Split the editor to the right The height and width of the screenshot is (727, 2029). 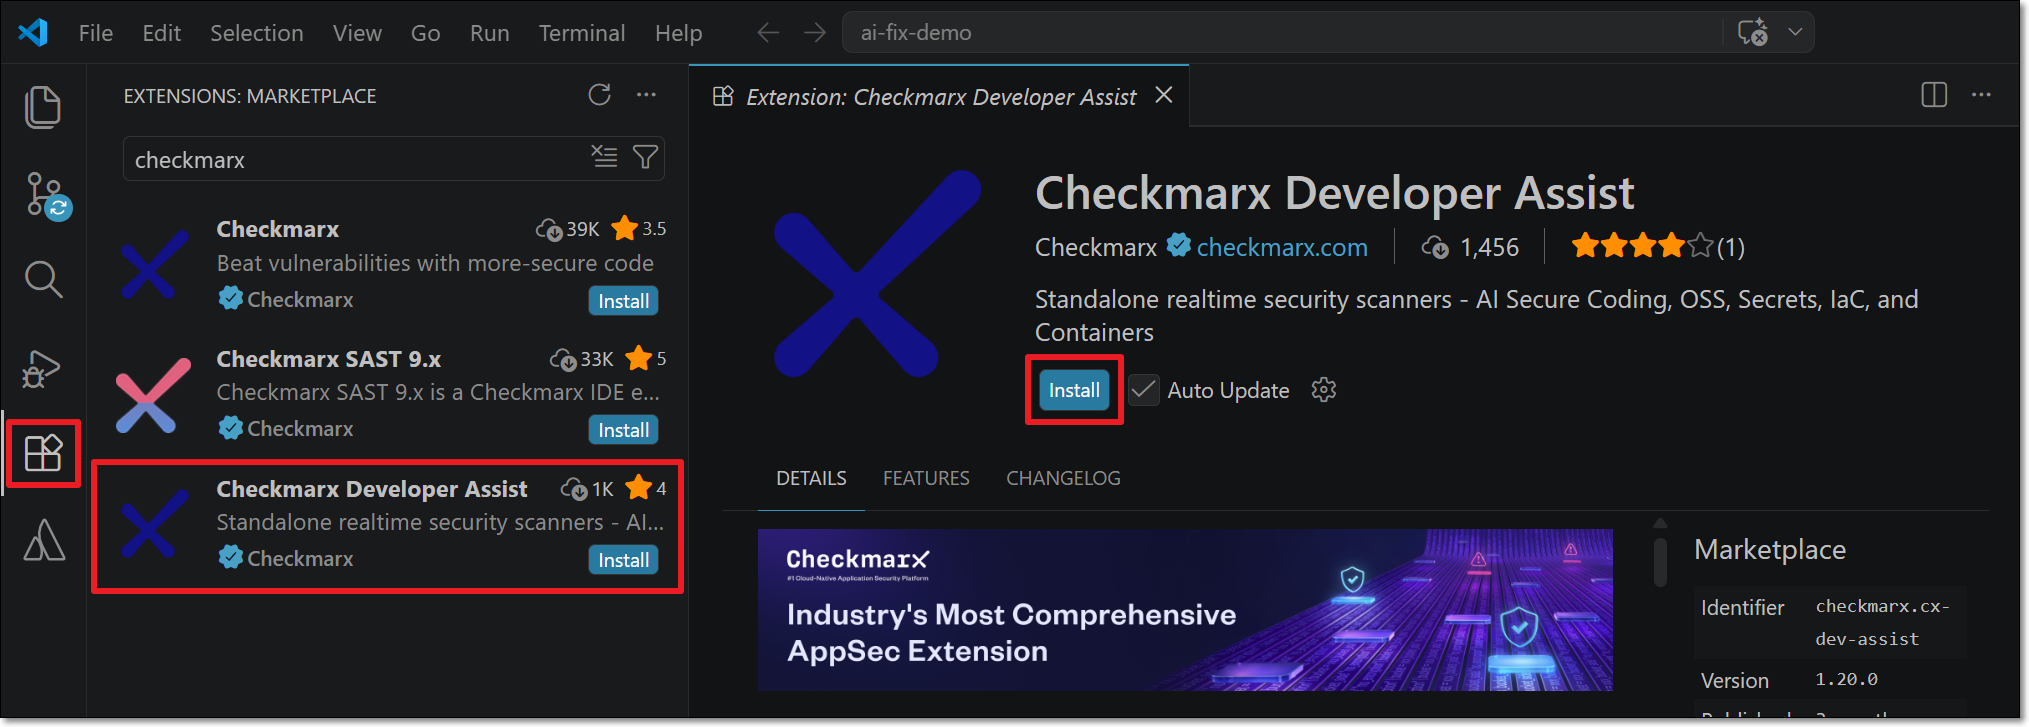[x=1934, y=95]
